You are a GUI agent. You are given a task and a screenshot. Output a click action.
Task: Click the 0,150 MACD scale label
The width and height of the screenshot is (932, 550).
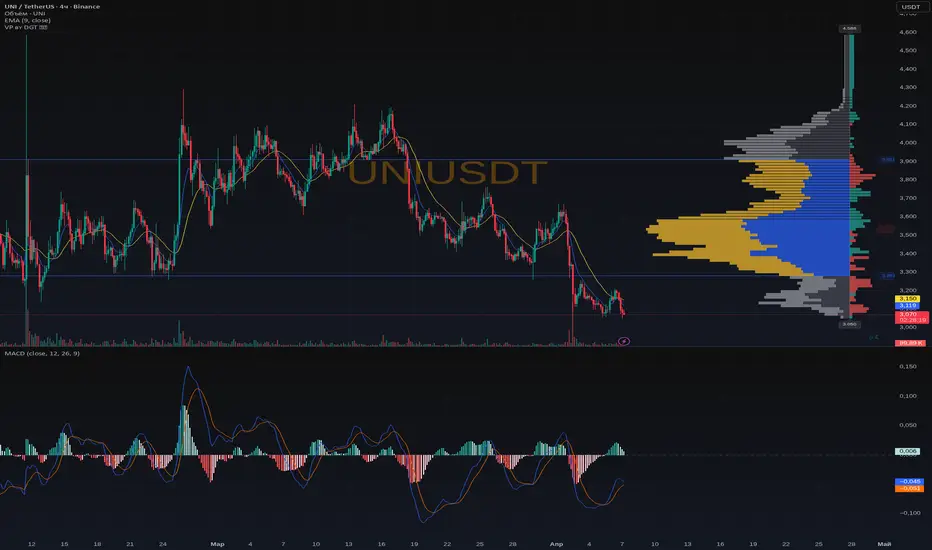pyautogui.click(x=908, y=367)
